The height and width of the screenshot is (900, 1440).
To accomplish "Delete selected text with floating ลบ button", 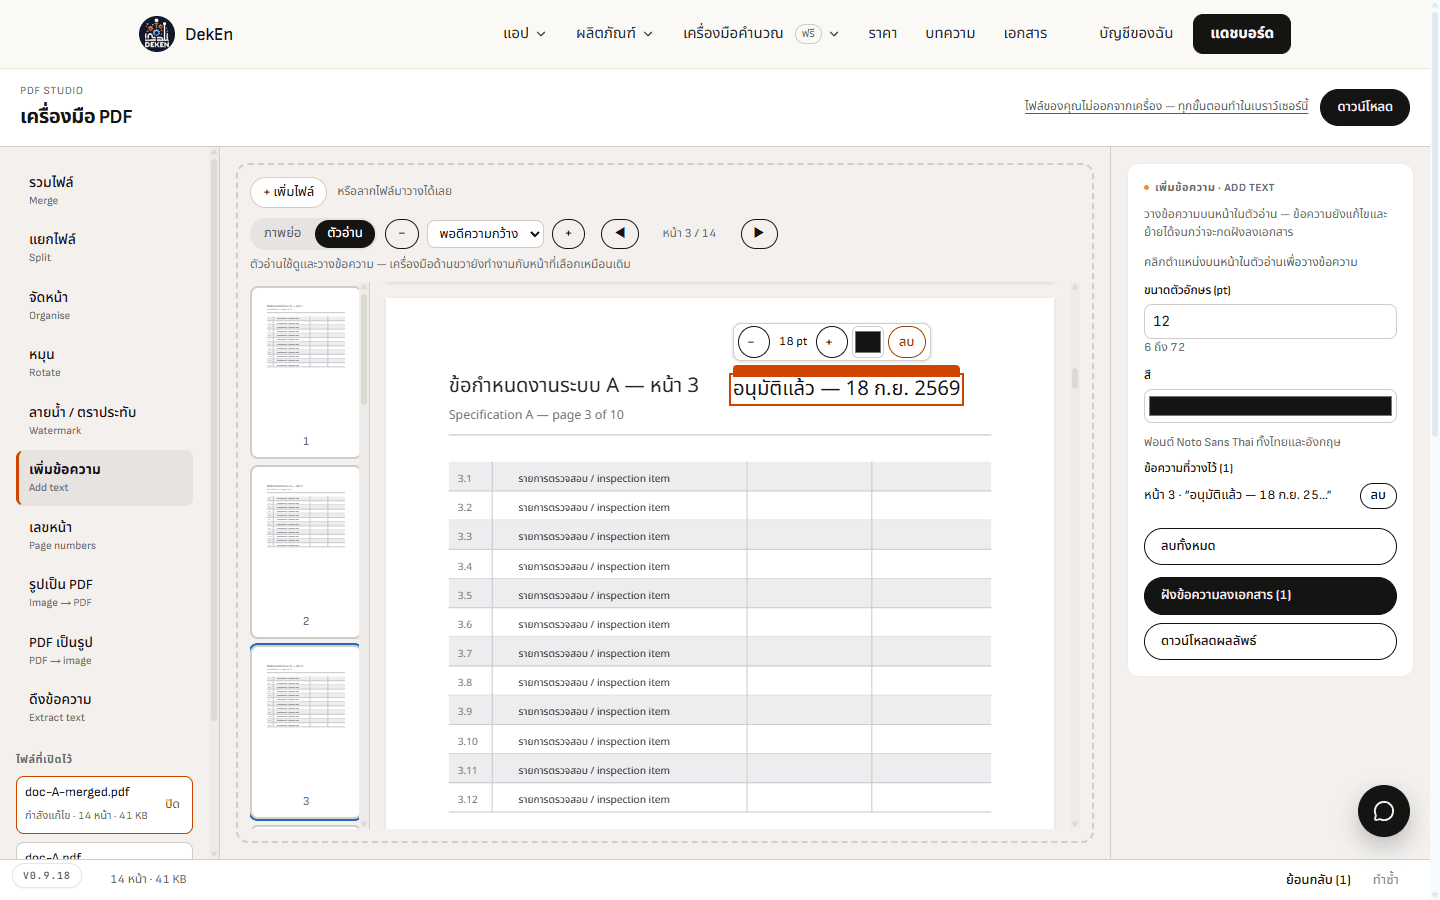I will (907, 342).
